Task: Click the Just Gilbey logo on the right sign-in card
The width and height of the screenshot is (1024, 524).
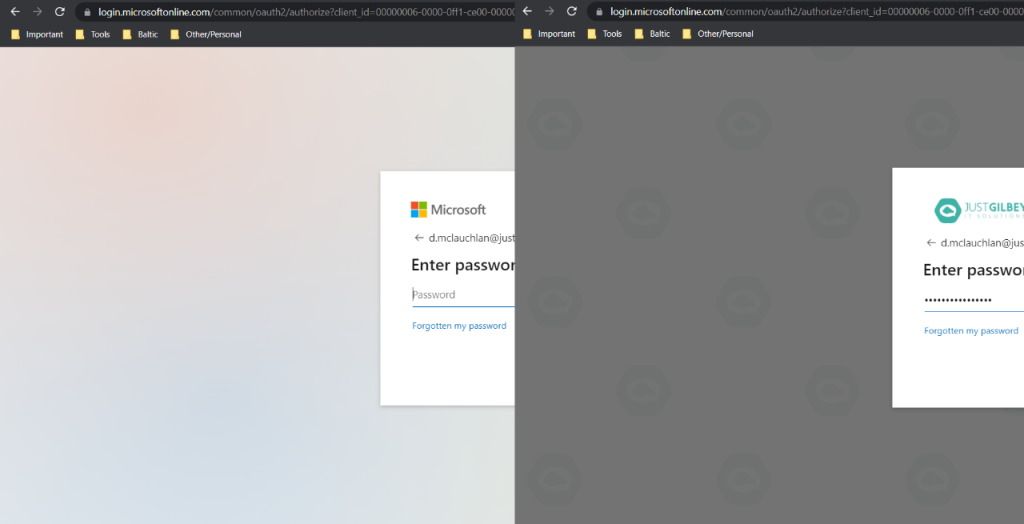Action: pyautogui.click(x=979, y=210)
